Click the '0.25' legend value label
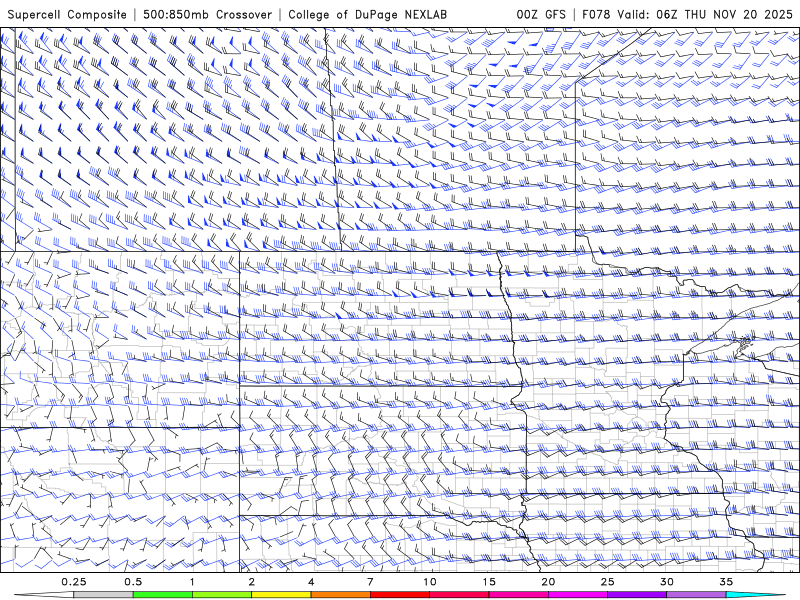 tap(73, 582)
